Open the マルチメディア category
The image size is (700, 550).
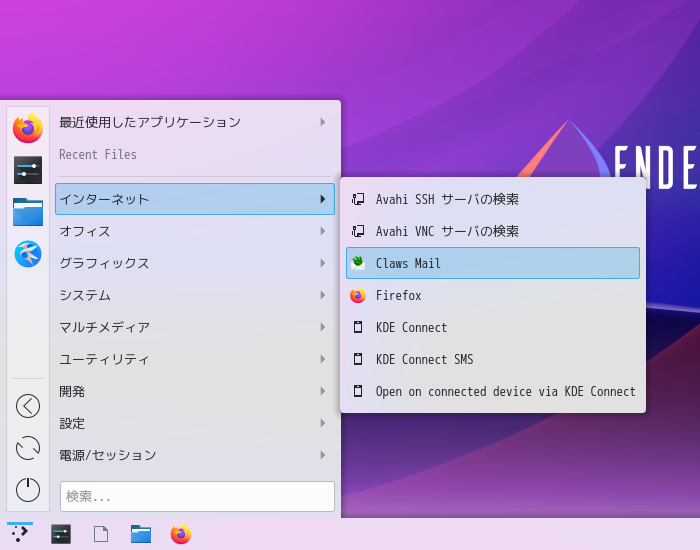(x=195, y=327)
